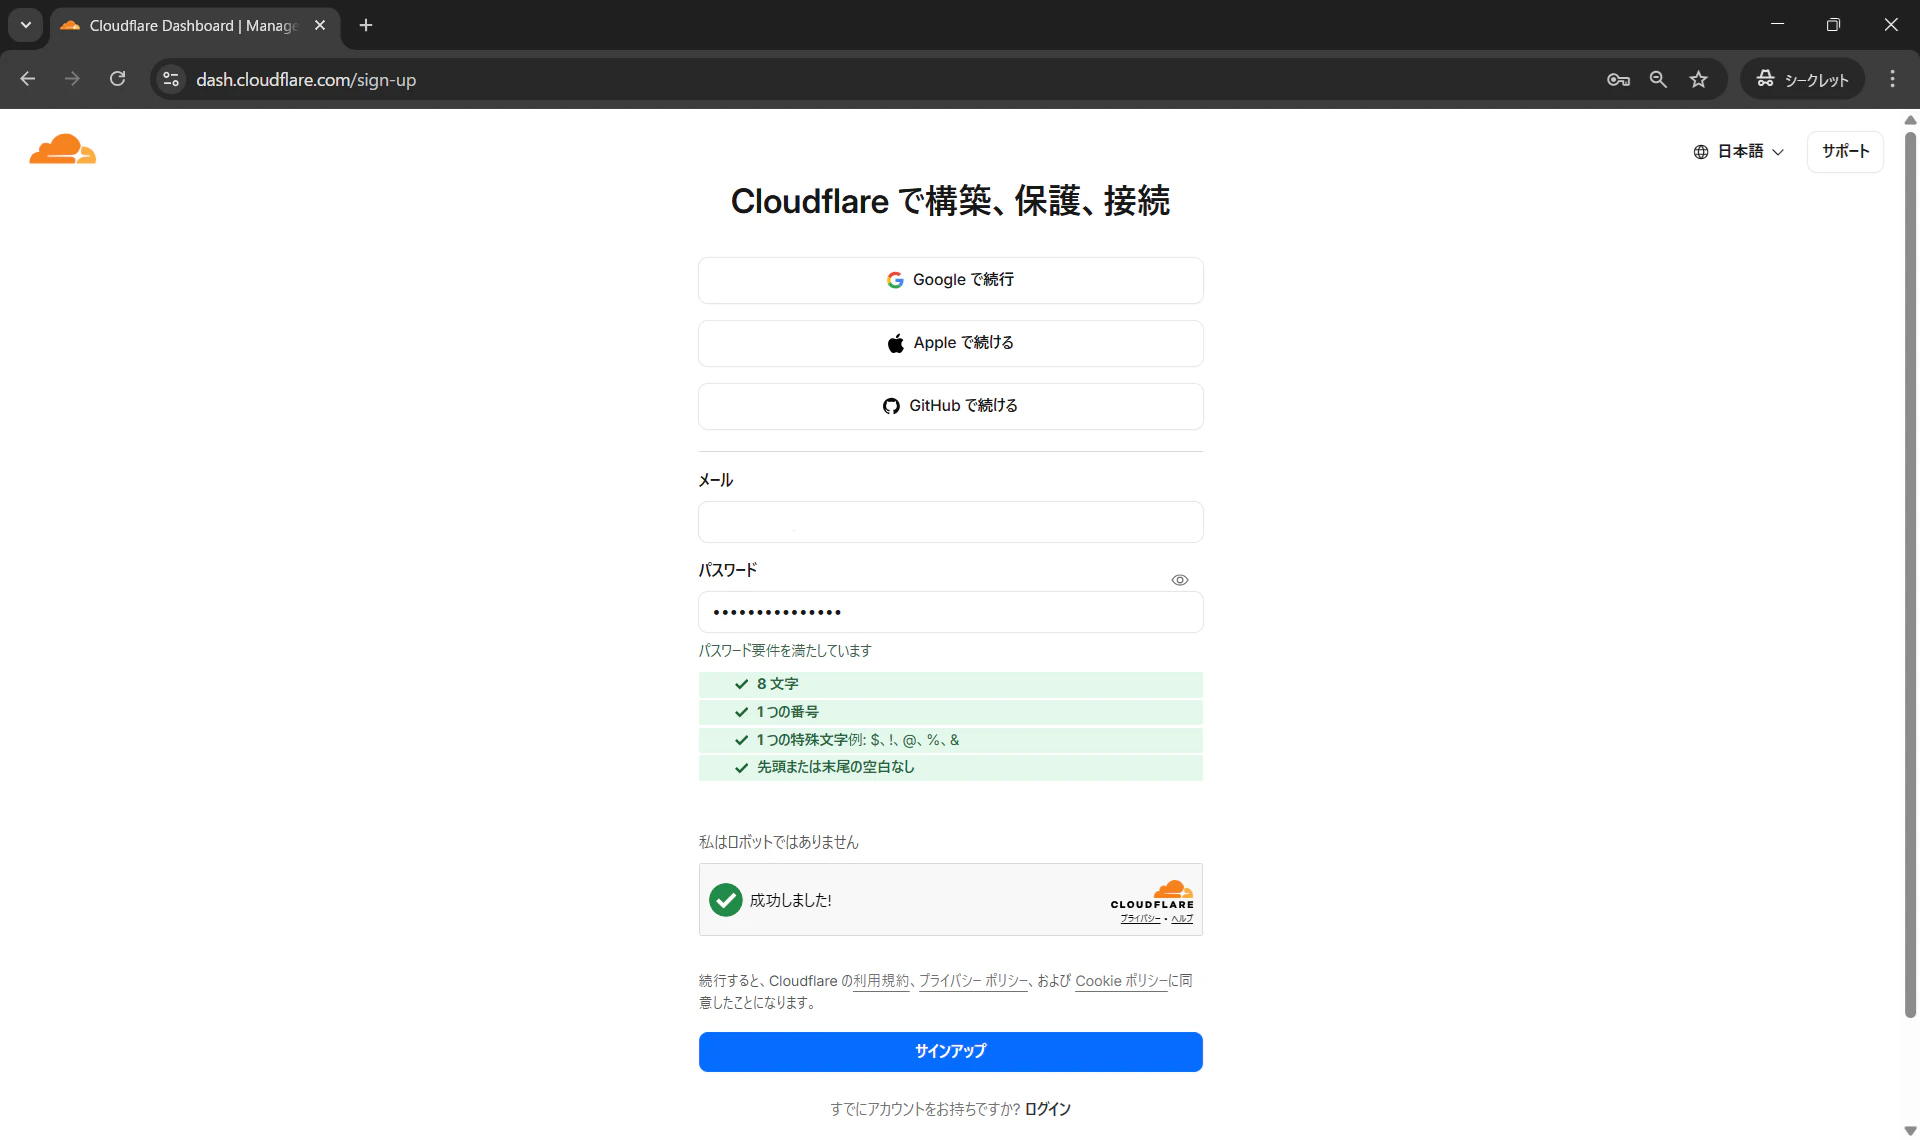Open the tab search dropdown arrow
The width and height of the screenshot is (1920, 1140).
point(26,25)
